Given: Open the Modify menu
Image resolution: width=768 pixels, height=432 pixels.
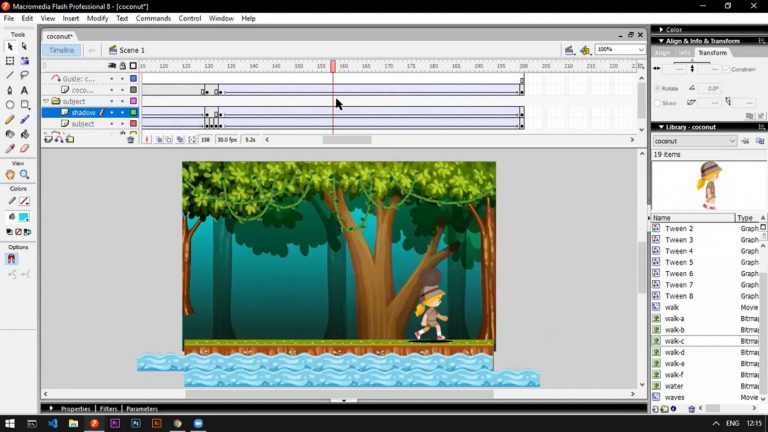Looking at the screenshot, I should pos(97,18).
